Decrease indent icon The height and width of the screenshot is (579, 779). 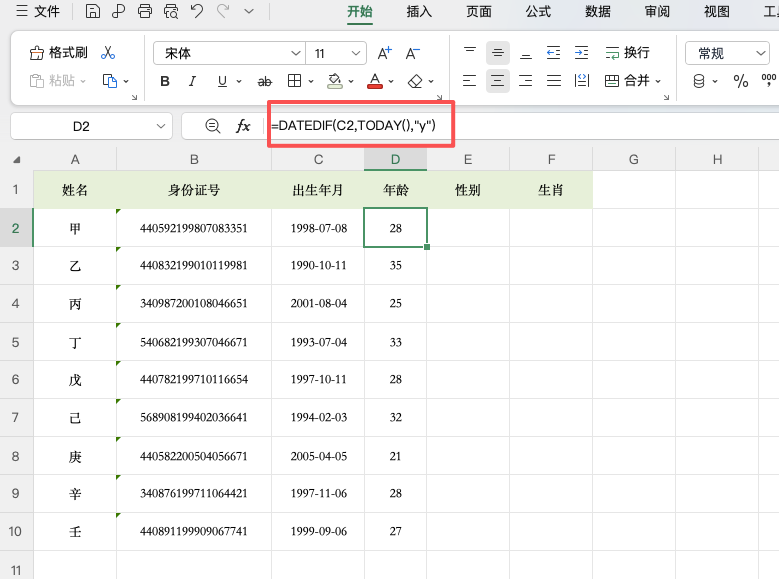tap(553, 53)
